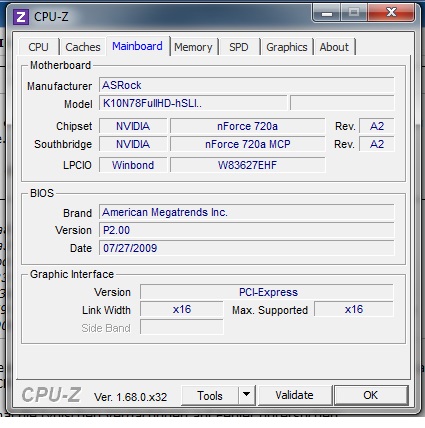Click the empty field next to Model

(342, 103)
